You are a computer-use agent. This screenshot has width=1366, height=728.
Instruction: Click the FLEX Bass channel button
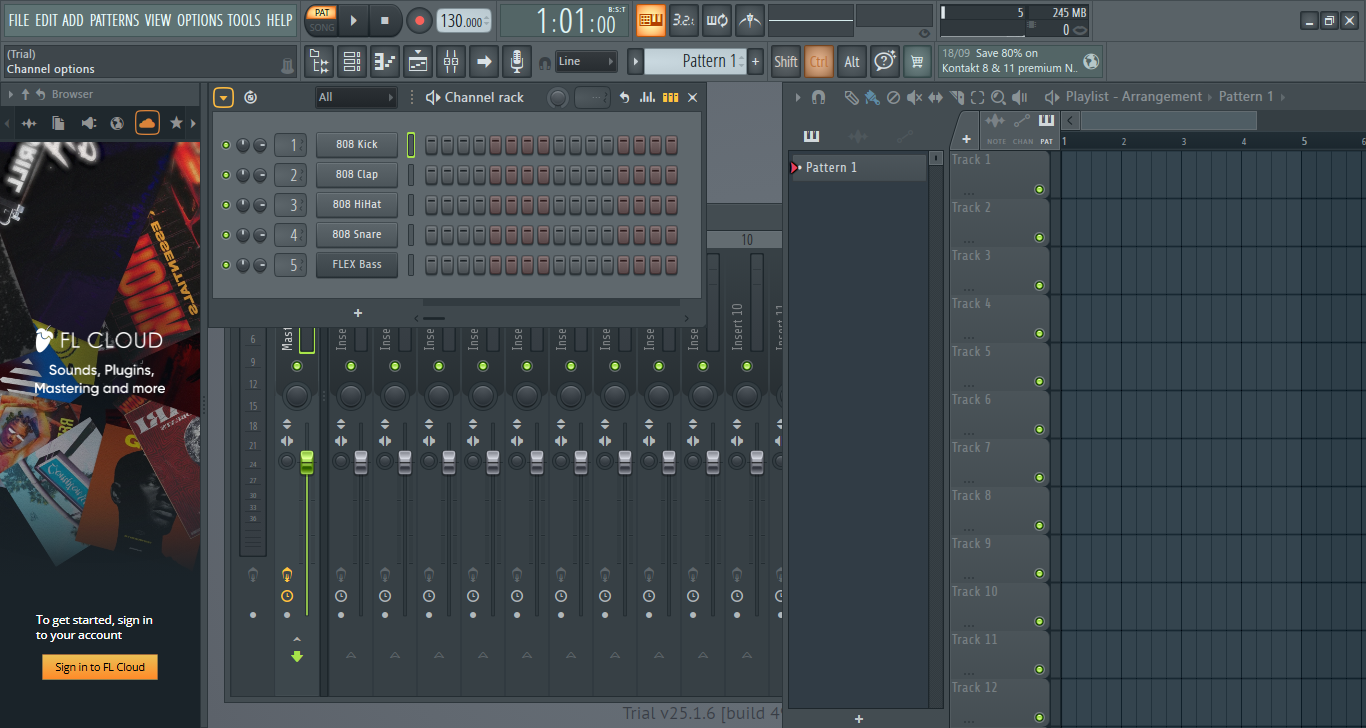[357, 265]
